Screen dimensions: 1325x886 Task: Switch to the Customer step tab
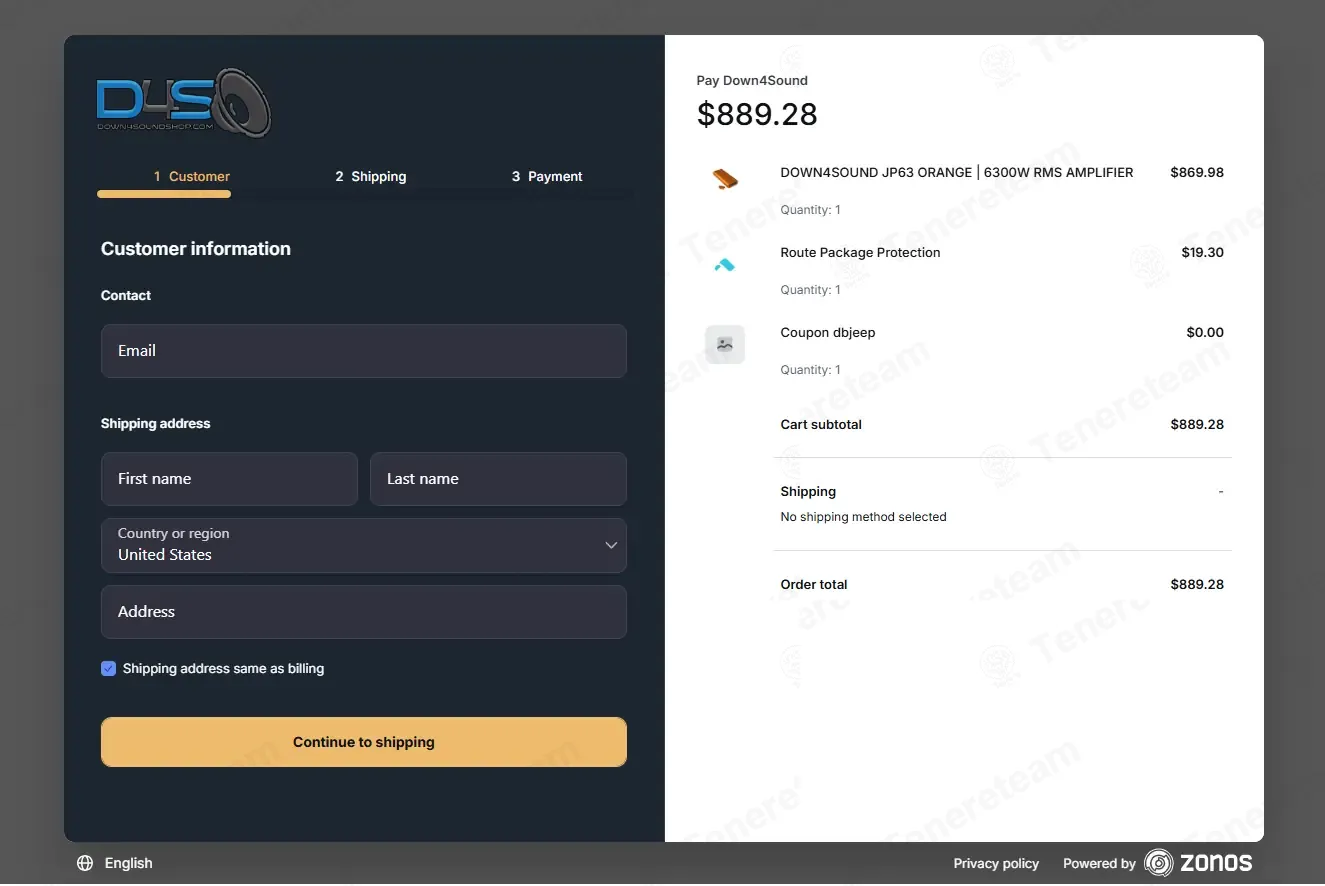coord(192,176)
